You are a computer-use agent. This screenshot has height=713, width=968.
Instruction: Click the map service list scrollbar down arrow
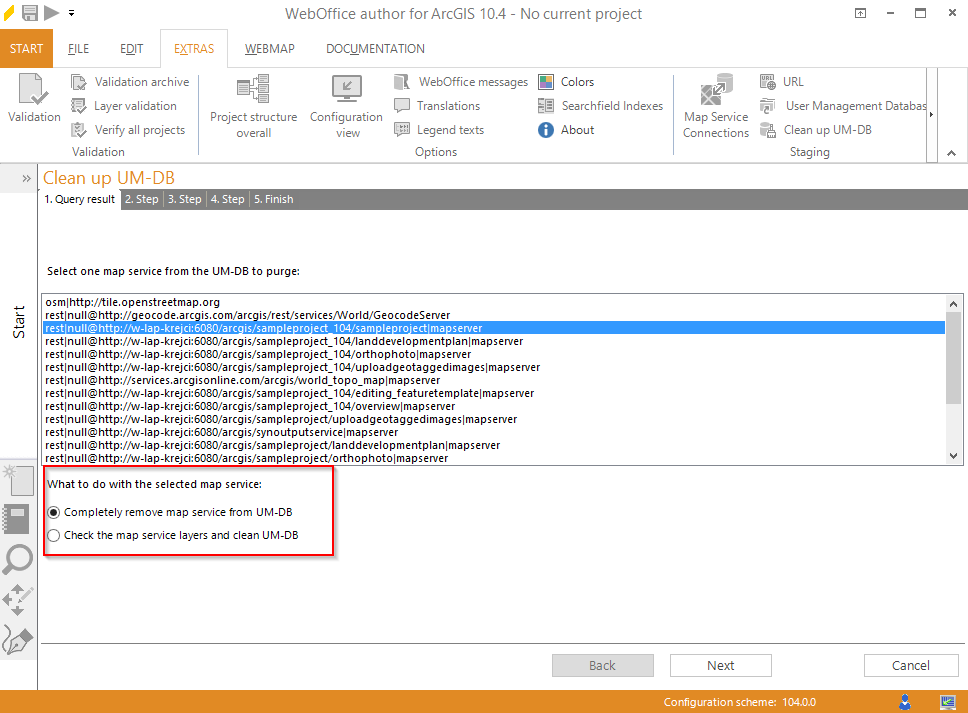tap(953, 455)
